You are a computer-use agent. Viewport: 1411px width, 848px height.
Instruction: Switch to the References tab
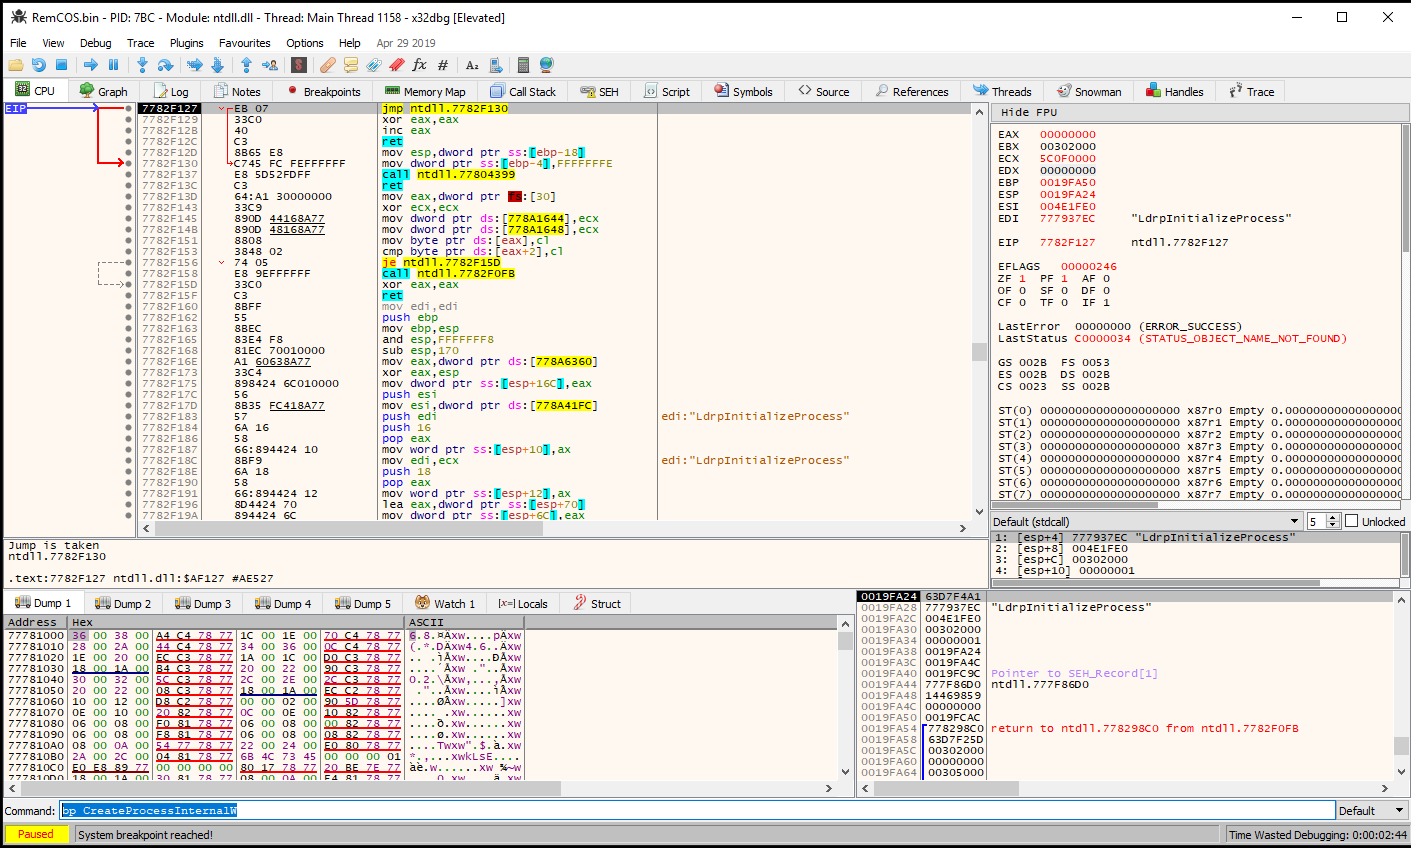coord(912,91)
